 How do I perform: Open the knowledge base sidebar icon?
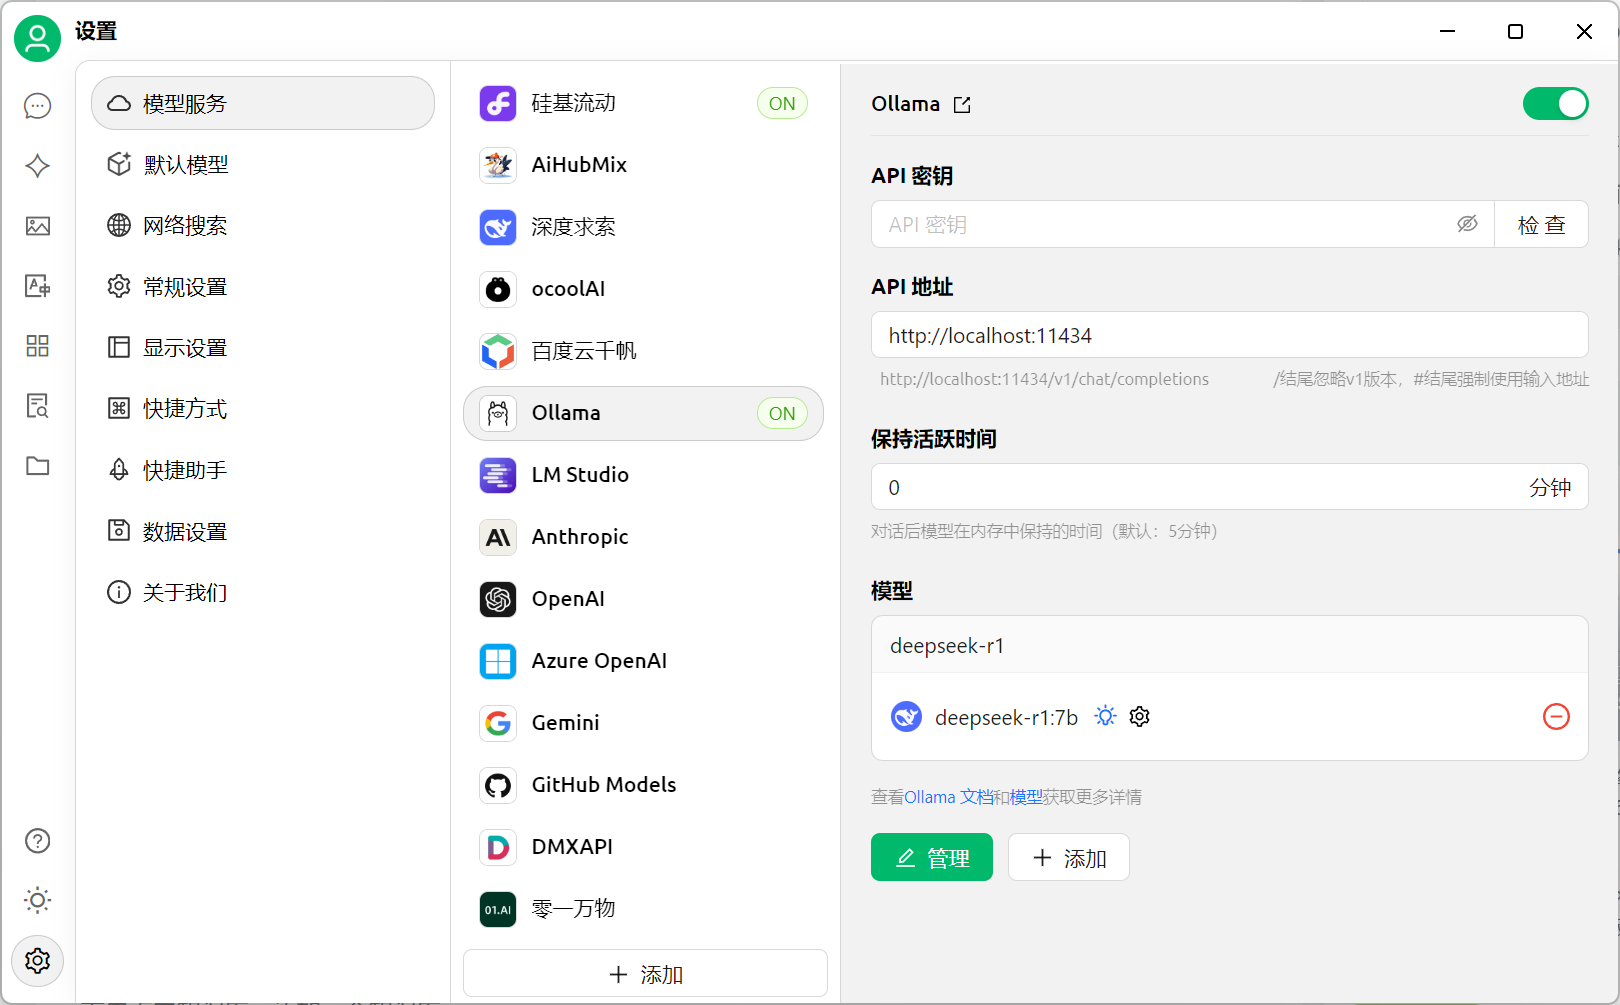pos(38,406)
